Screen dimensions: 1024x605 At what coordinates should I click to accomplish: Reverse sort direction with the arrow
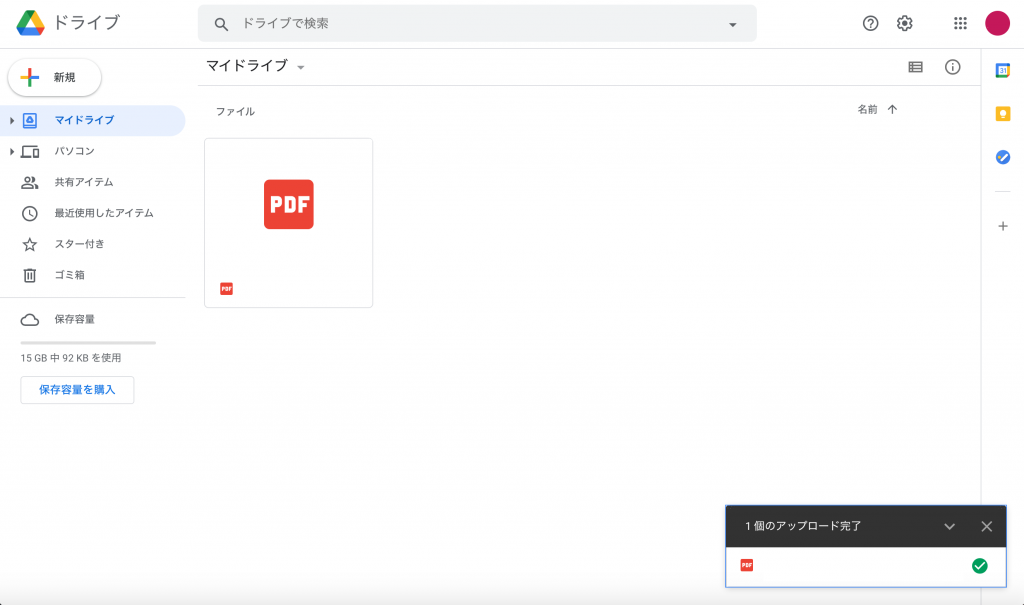tap(893, 110)
